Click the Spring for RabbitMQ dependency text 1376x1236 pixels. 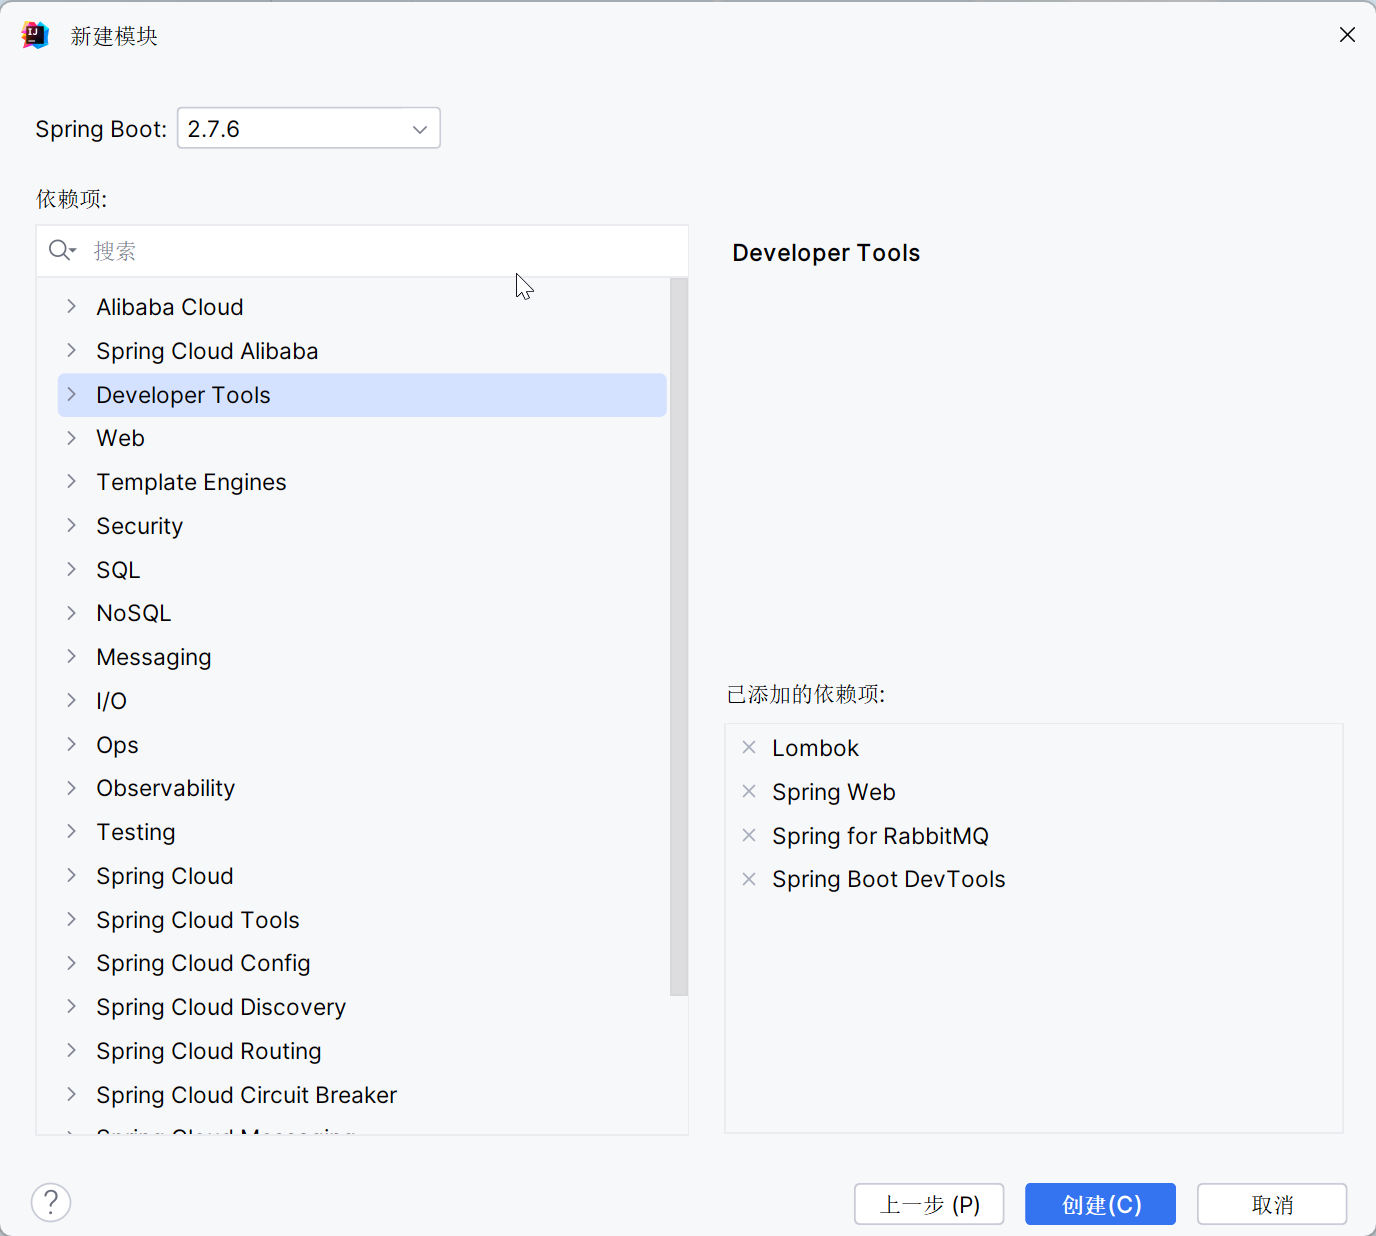point(880,836)
